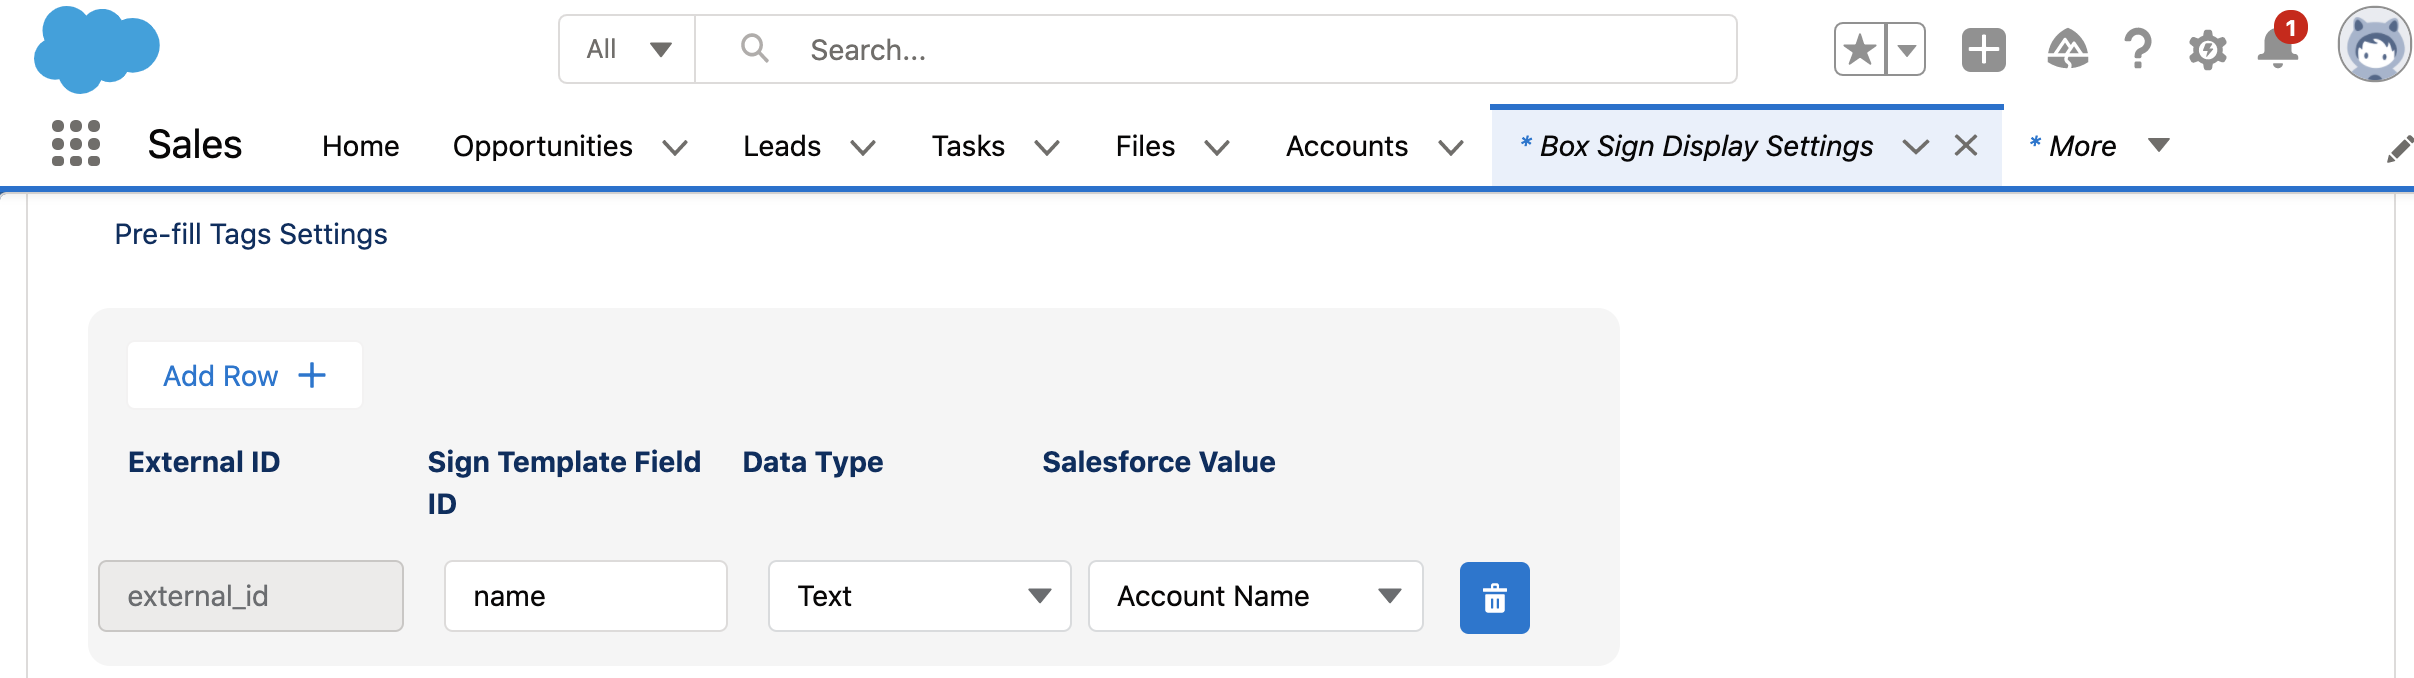Delete the pre-fill row with trash icon
Screen dimensions: 2414x678
(1494, 598)
